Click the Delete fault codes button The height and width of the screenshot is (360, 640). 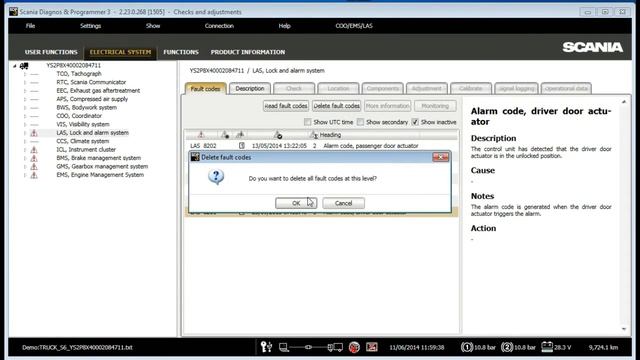coord(336,106)
